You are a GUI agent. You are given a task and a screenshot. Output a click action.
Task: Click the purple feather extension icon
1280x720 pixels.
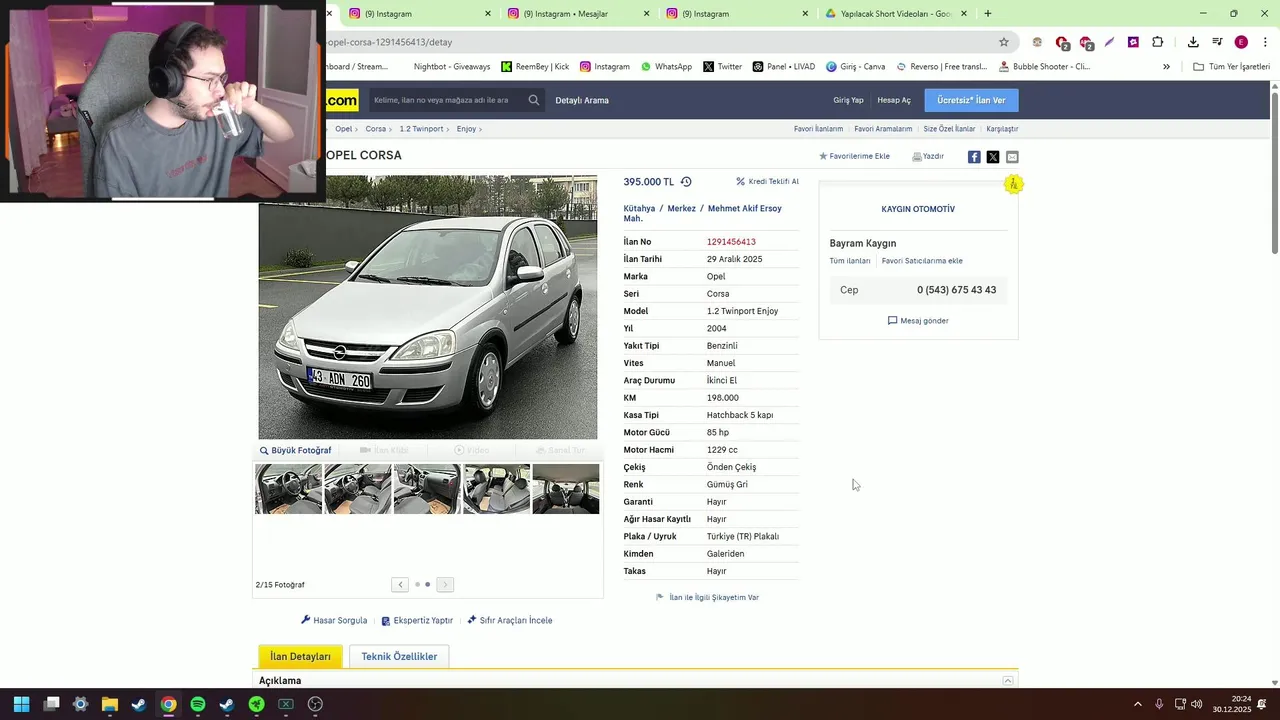pyautogui.click(x=1109, y=42)
